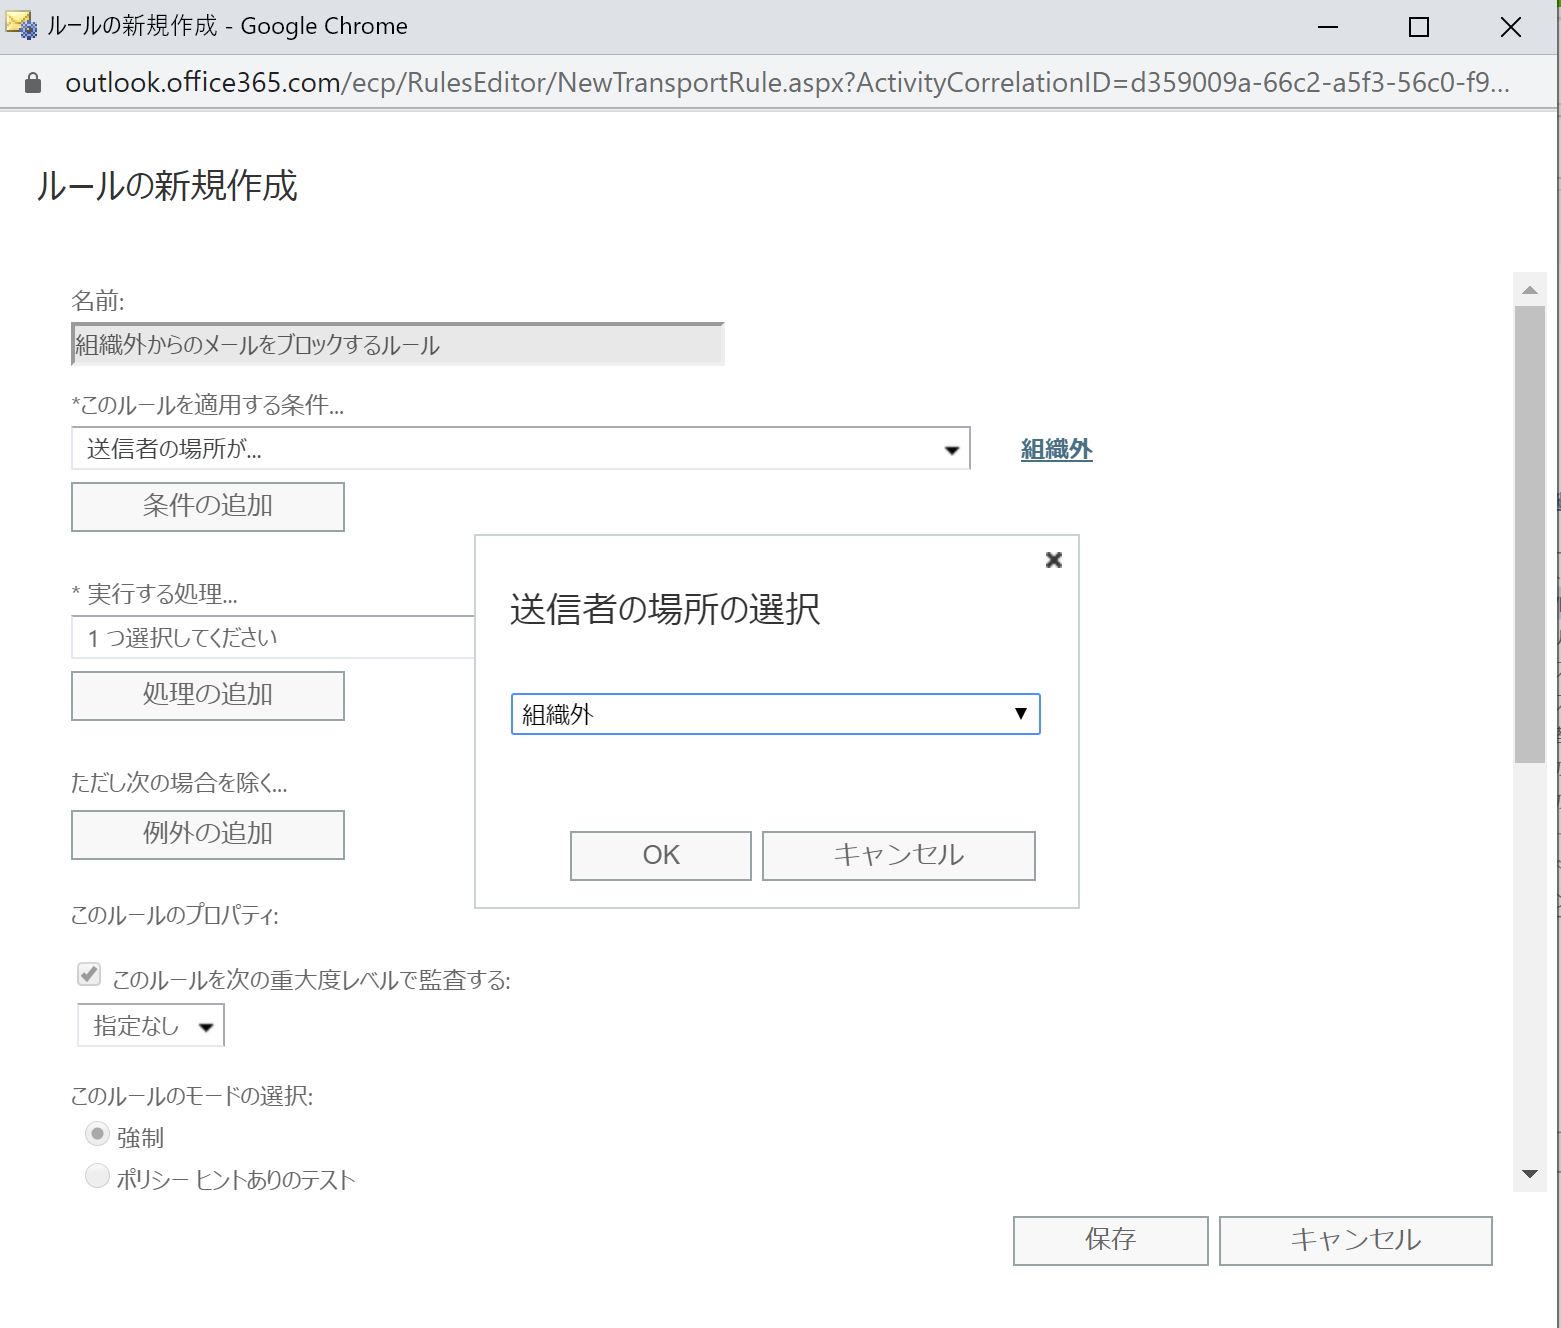Open the 送信者の場所が... condition dropdown
The height and width of the screenshot is (1328, 1561).
(521, 448)
